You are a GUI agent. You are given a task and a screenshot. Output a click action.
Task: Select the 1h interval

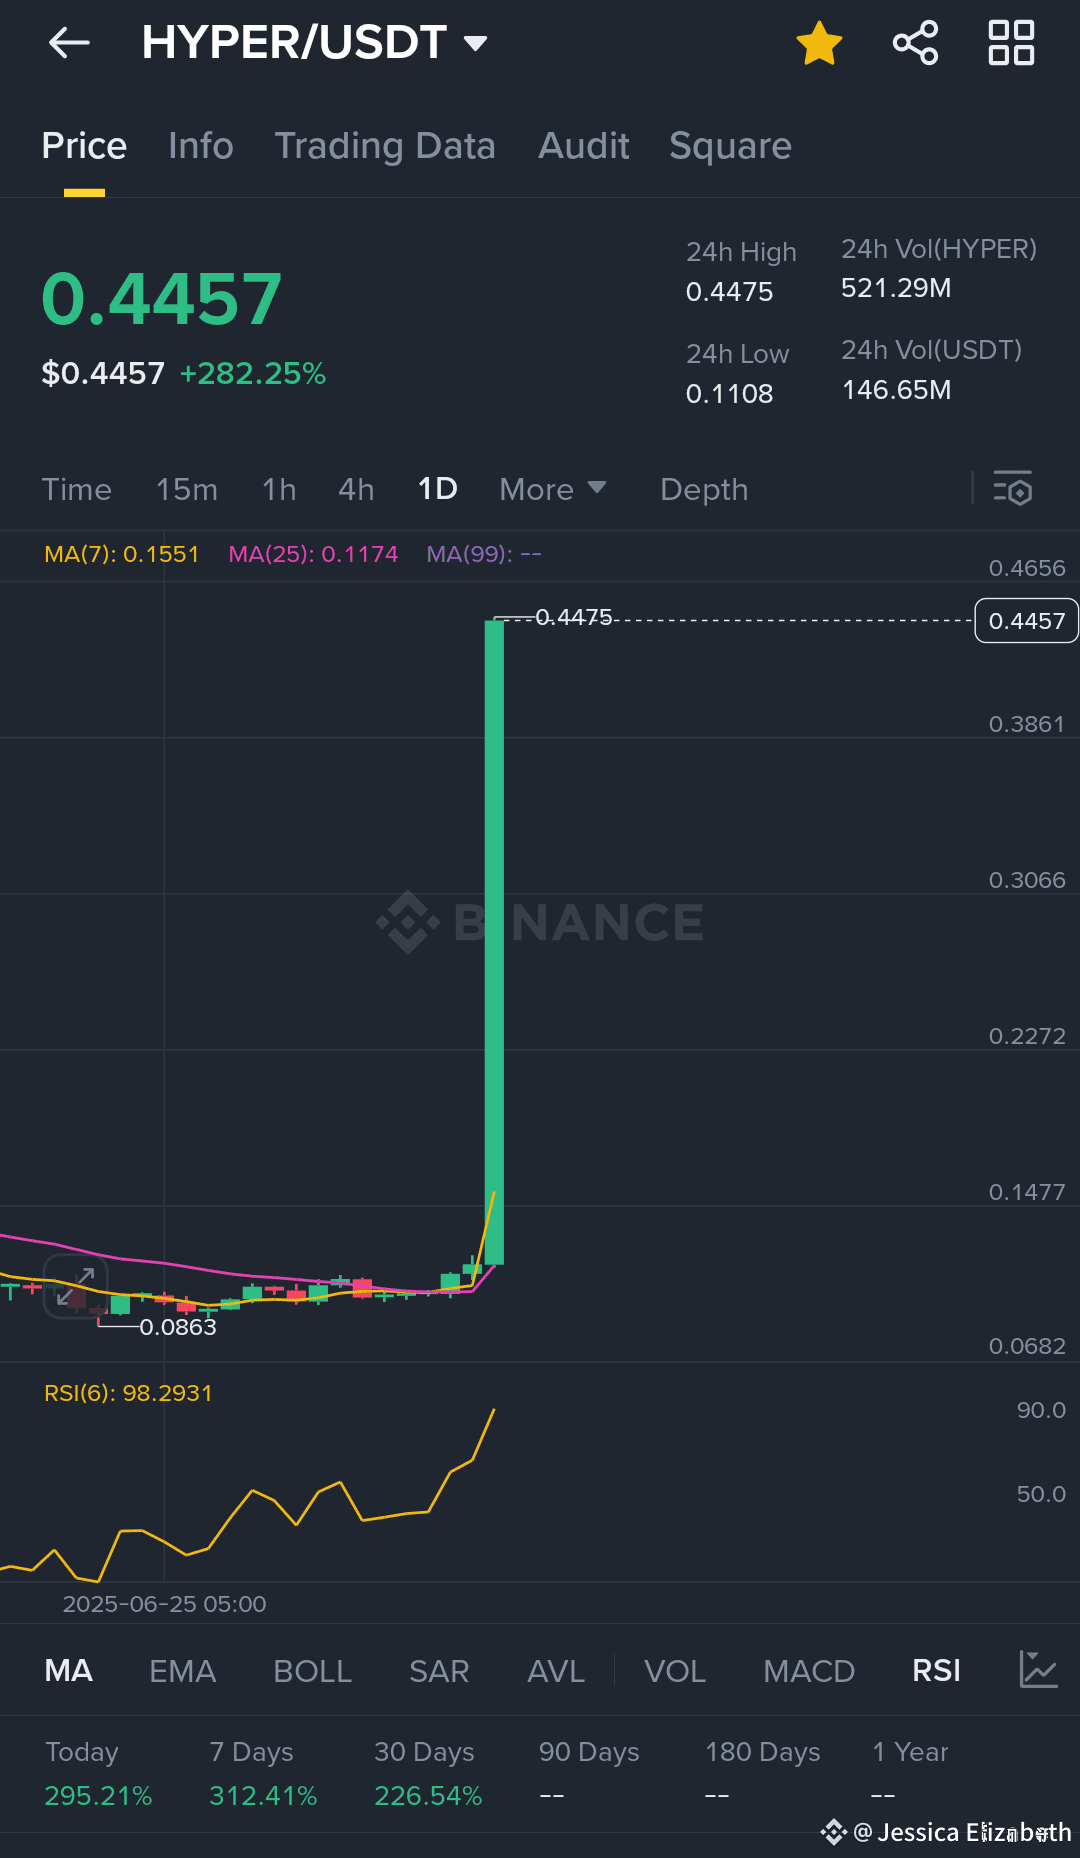point(279,489)
